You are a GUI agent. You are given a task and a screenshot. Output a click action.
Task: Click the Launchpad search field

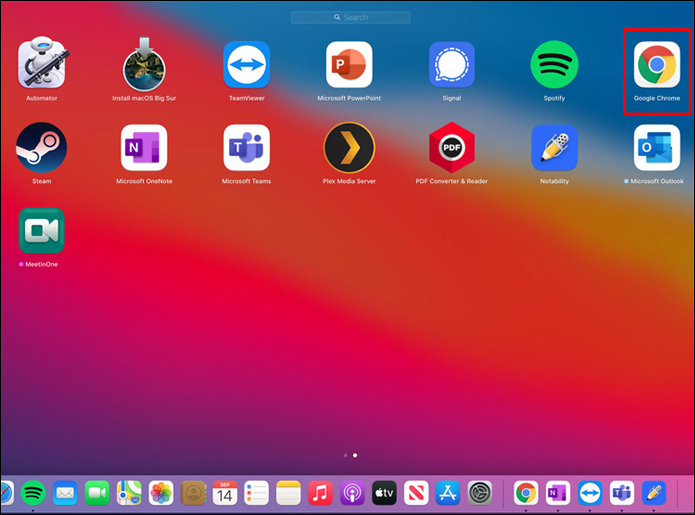pos(350,18)
